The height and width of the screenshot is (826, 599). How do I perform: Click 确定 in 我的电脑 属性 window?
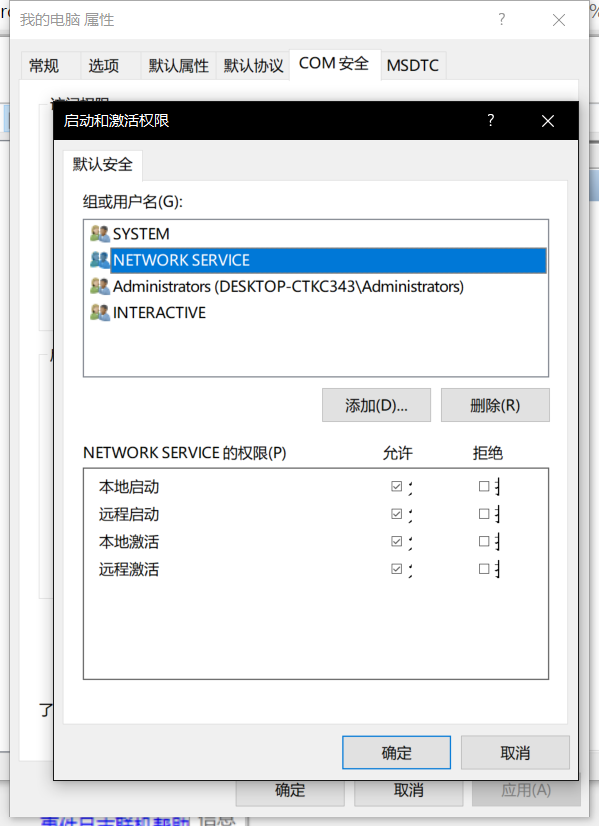pyautogui.click(x=290, y=791)
